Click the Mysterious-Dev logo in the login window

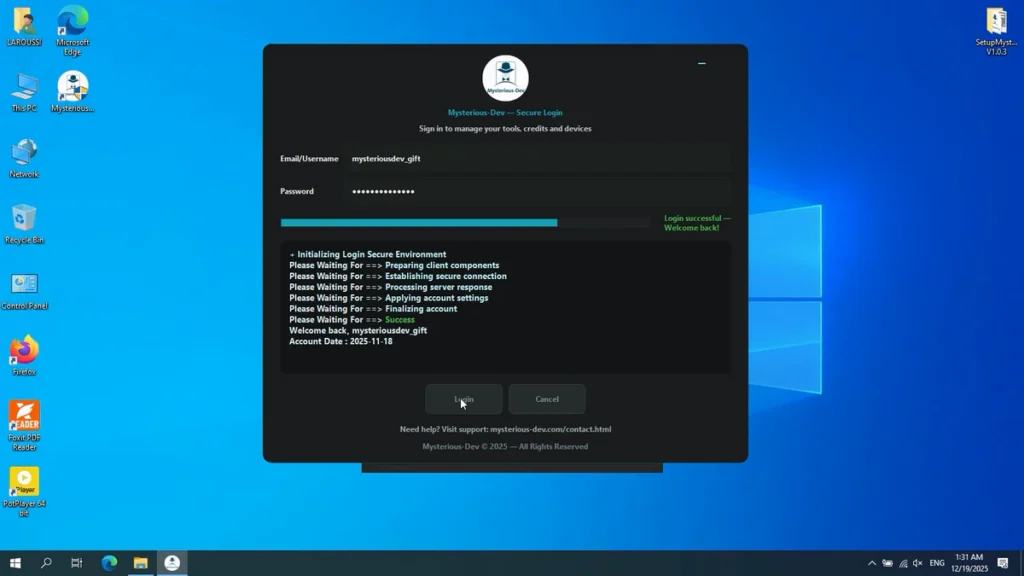505,78
